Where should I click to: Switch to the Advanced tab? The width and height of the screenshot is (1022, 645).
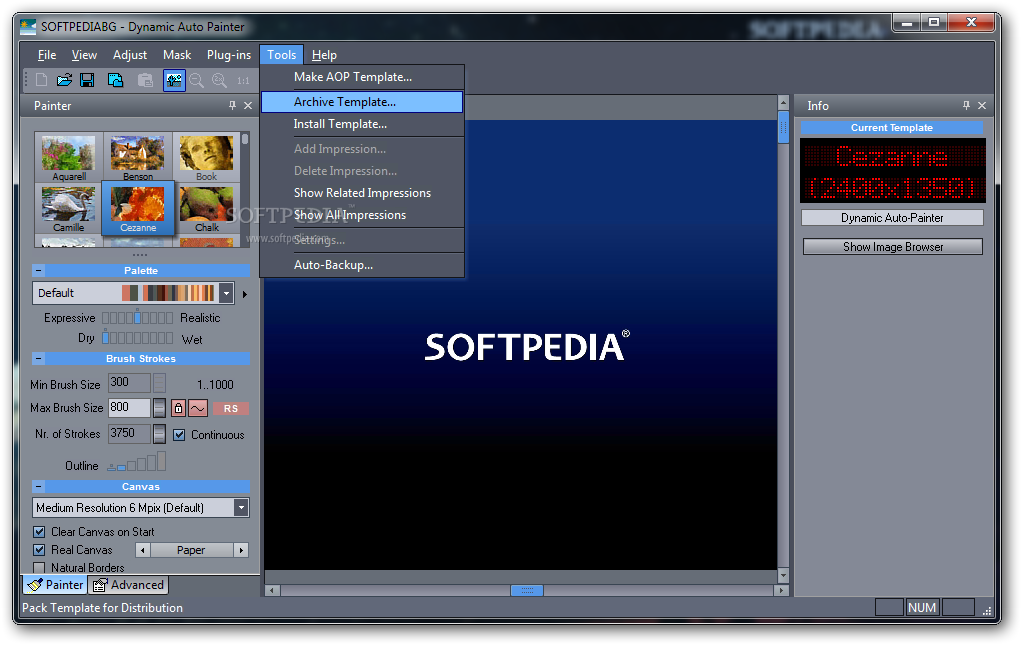coord(128,584)
